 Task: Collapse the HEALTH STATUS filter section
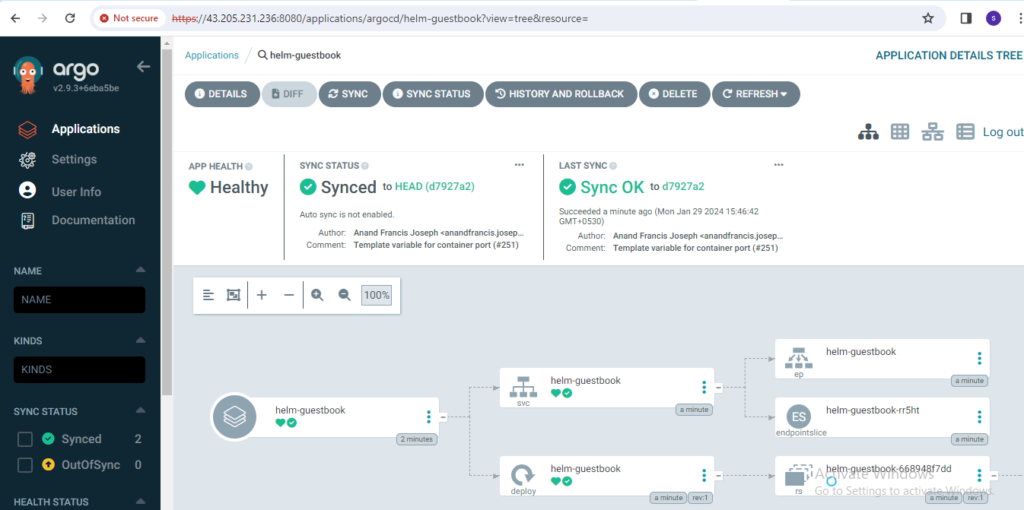click(140, 502)
